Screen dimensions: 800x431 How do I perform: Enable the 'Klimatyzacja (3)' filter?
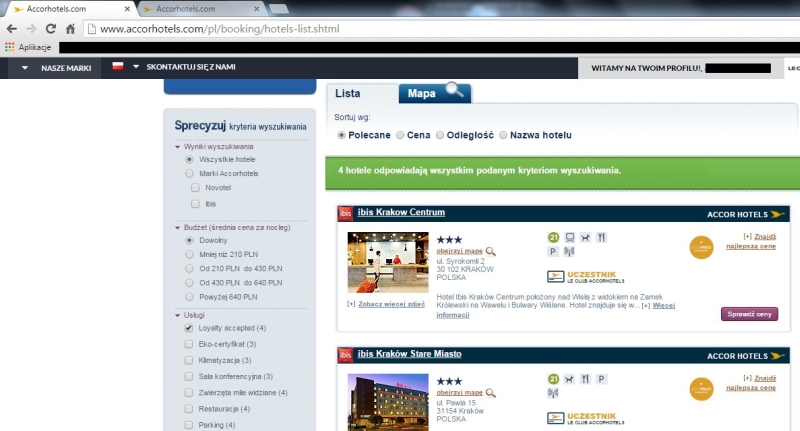[x=189, y=361]
